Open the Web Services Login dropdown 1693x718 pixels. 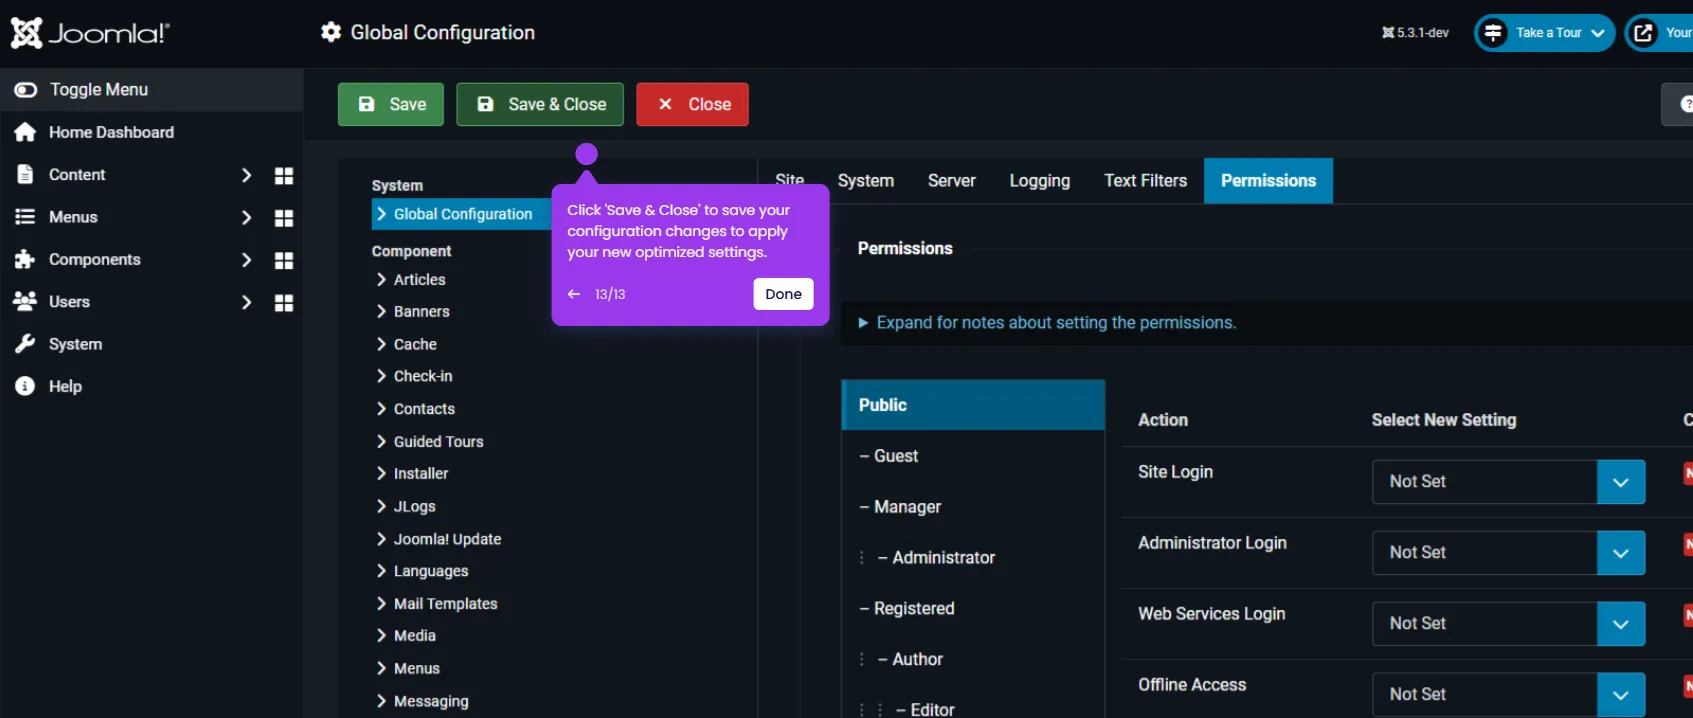(1509, 624)
